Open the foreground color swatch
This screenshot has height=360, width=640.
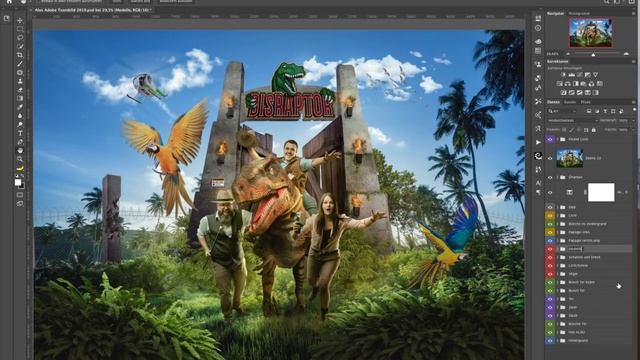pos(18,182)
